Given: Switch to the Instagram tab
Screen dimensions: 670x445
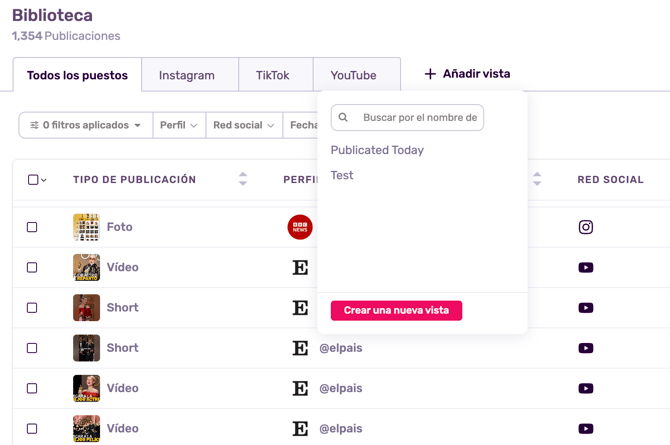Looking at the screenshot, I should click(187, 75).
